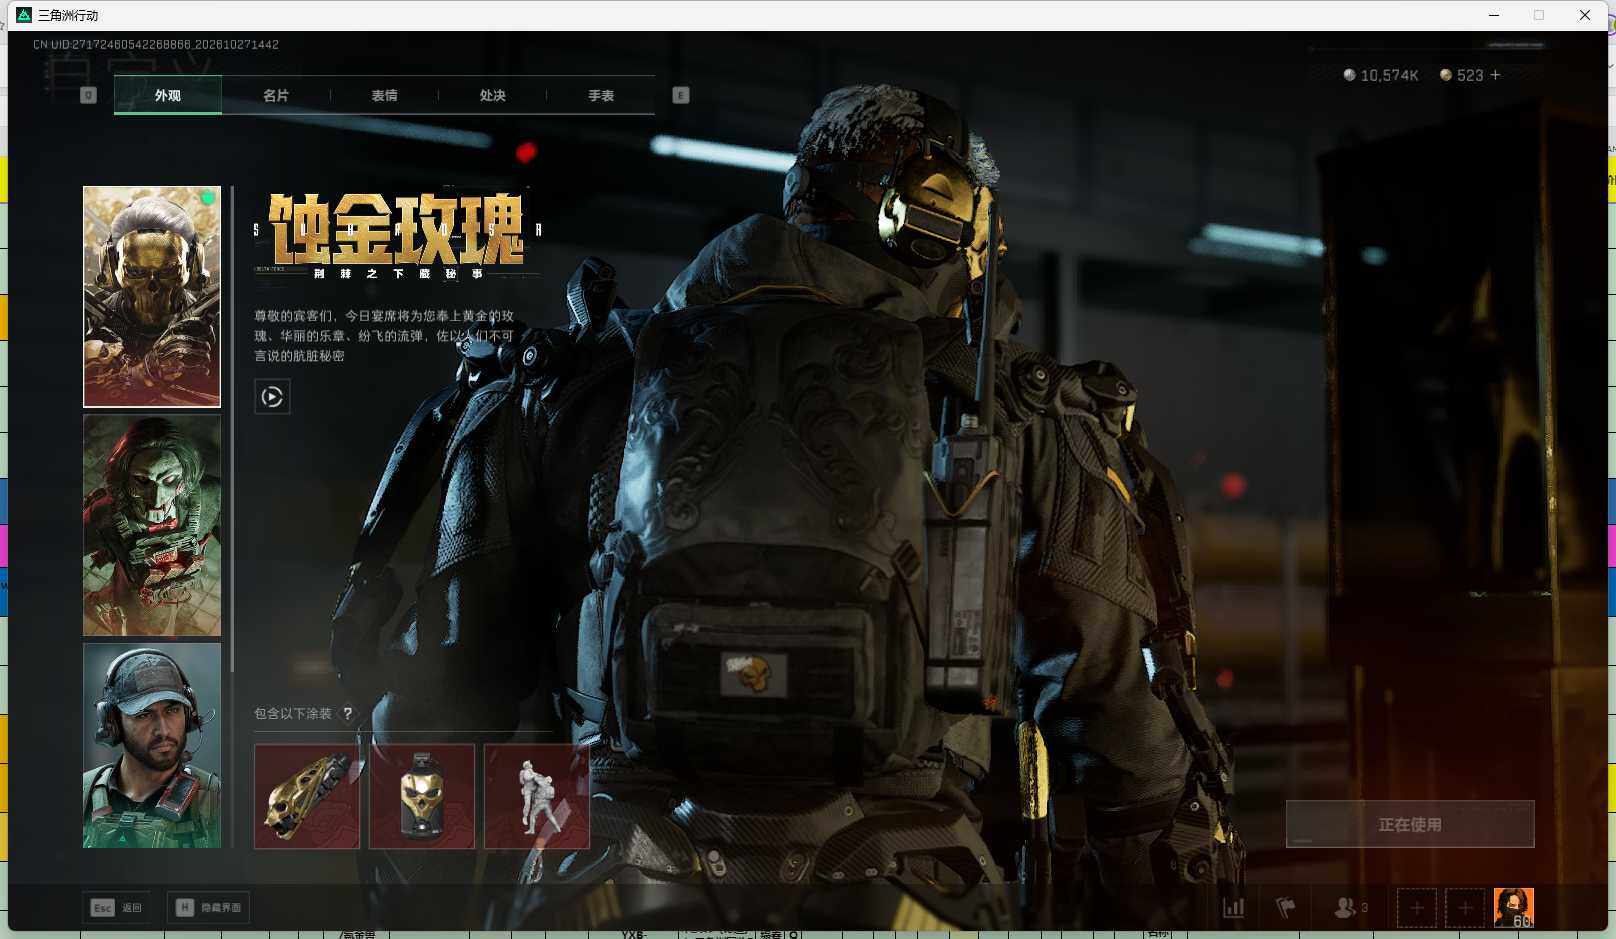Open the stats bar-chart icon in bottom bar
This screenshot has width=1616, height=939.
coord(1234,907)
